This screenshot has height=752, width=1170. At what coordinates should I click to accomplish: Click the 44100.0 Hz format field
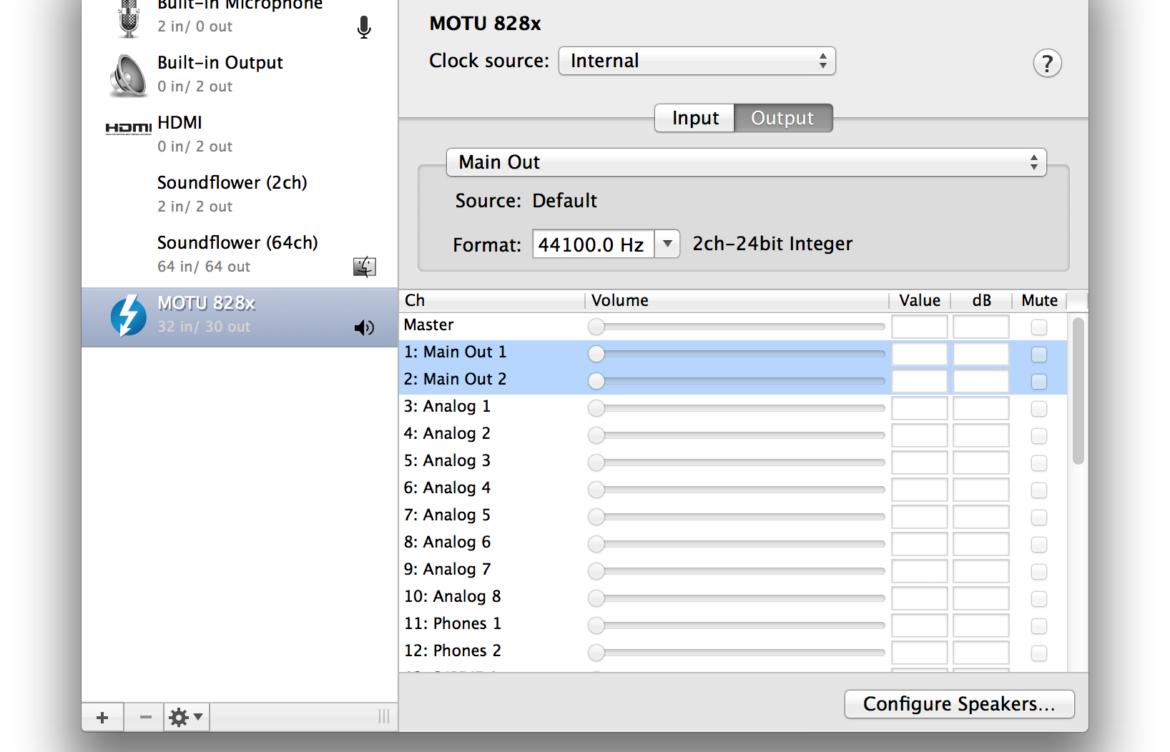pos(593,244)
